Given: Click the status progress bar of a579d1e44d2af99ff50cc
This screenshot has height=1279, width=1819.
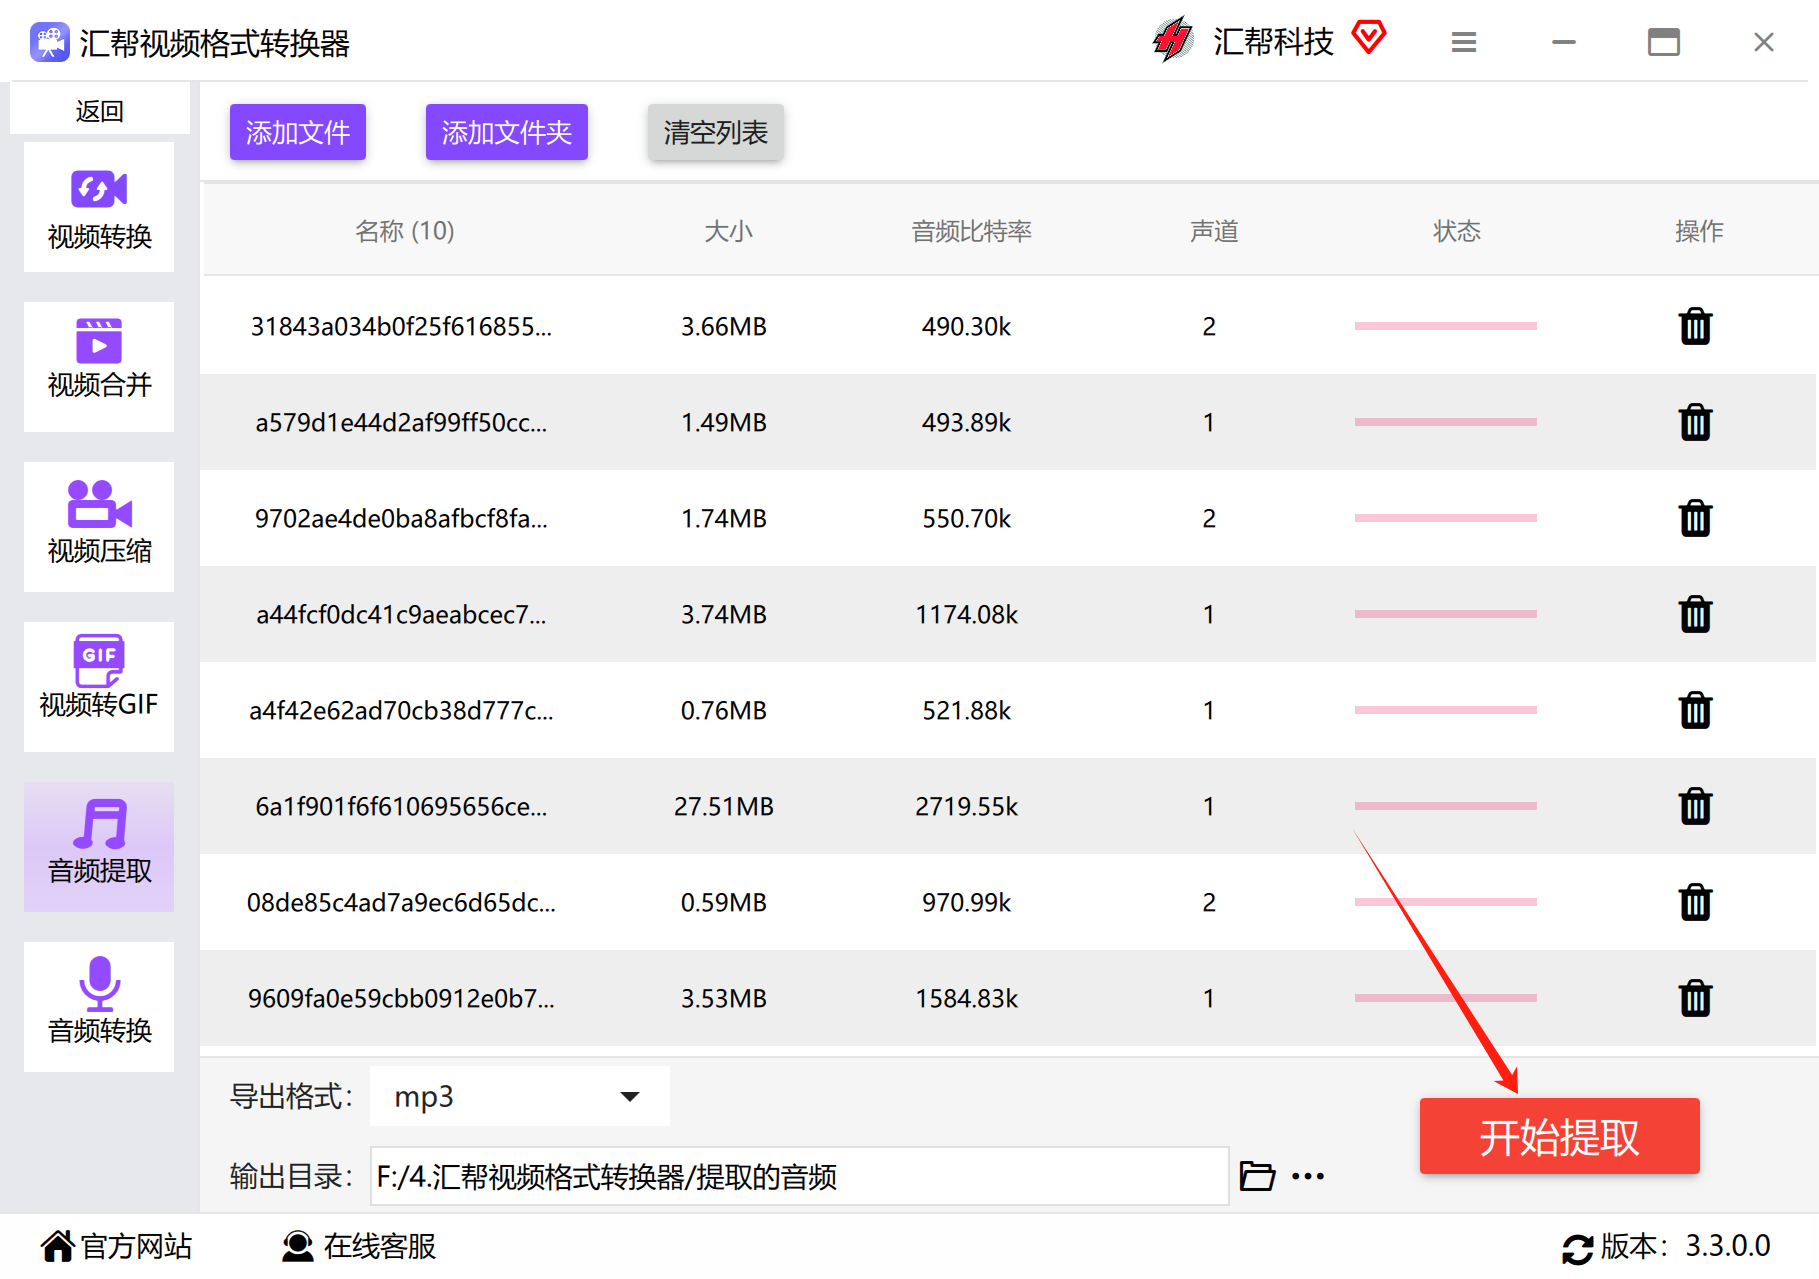Looking at the screenshot, I should click(1446, 422).
